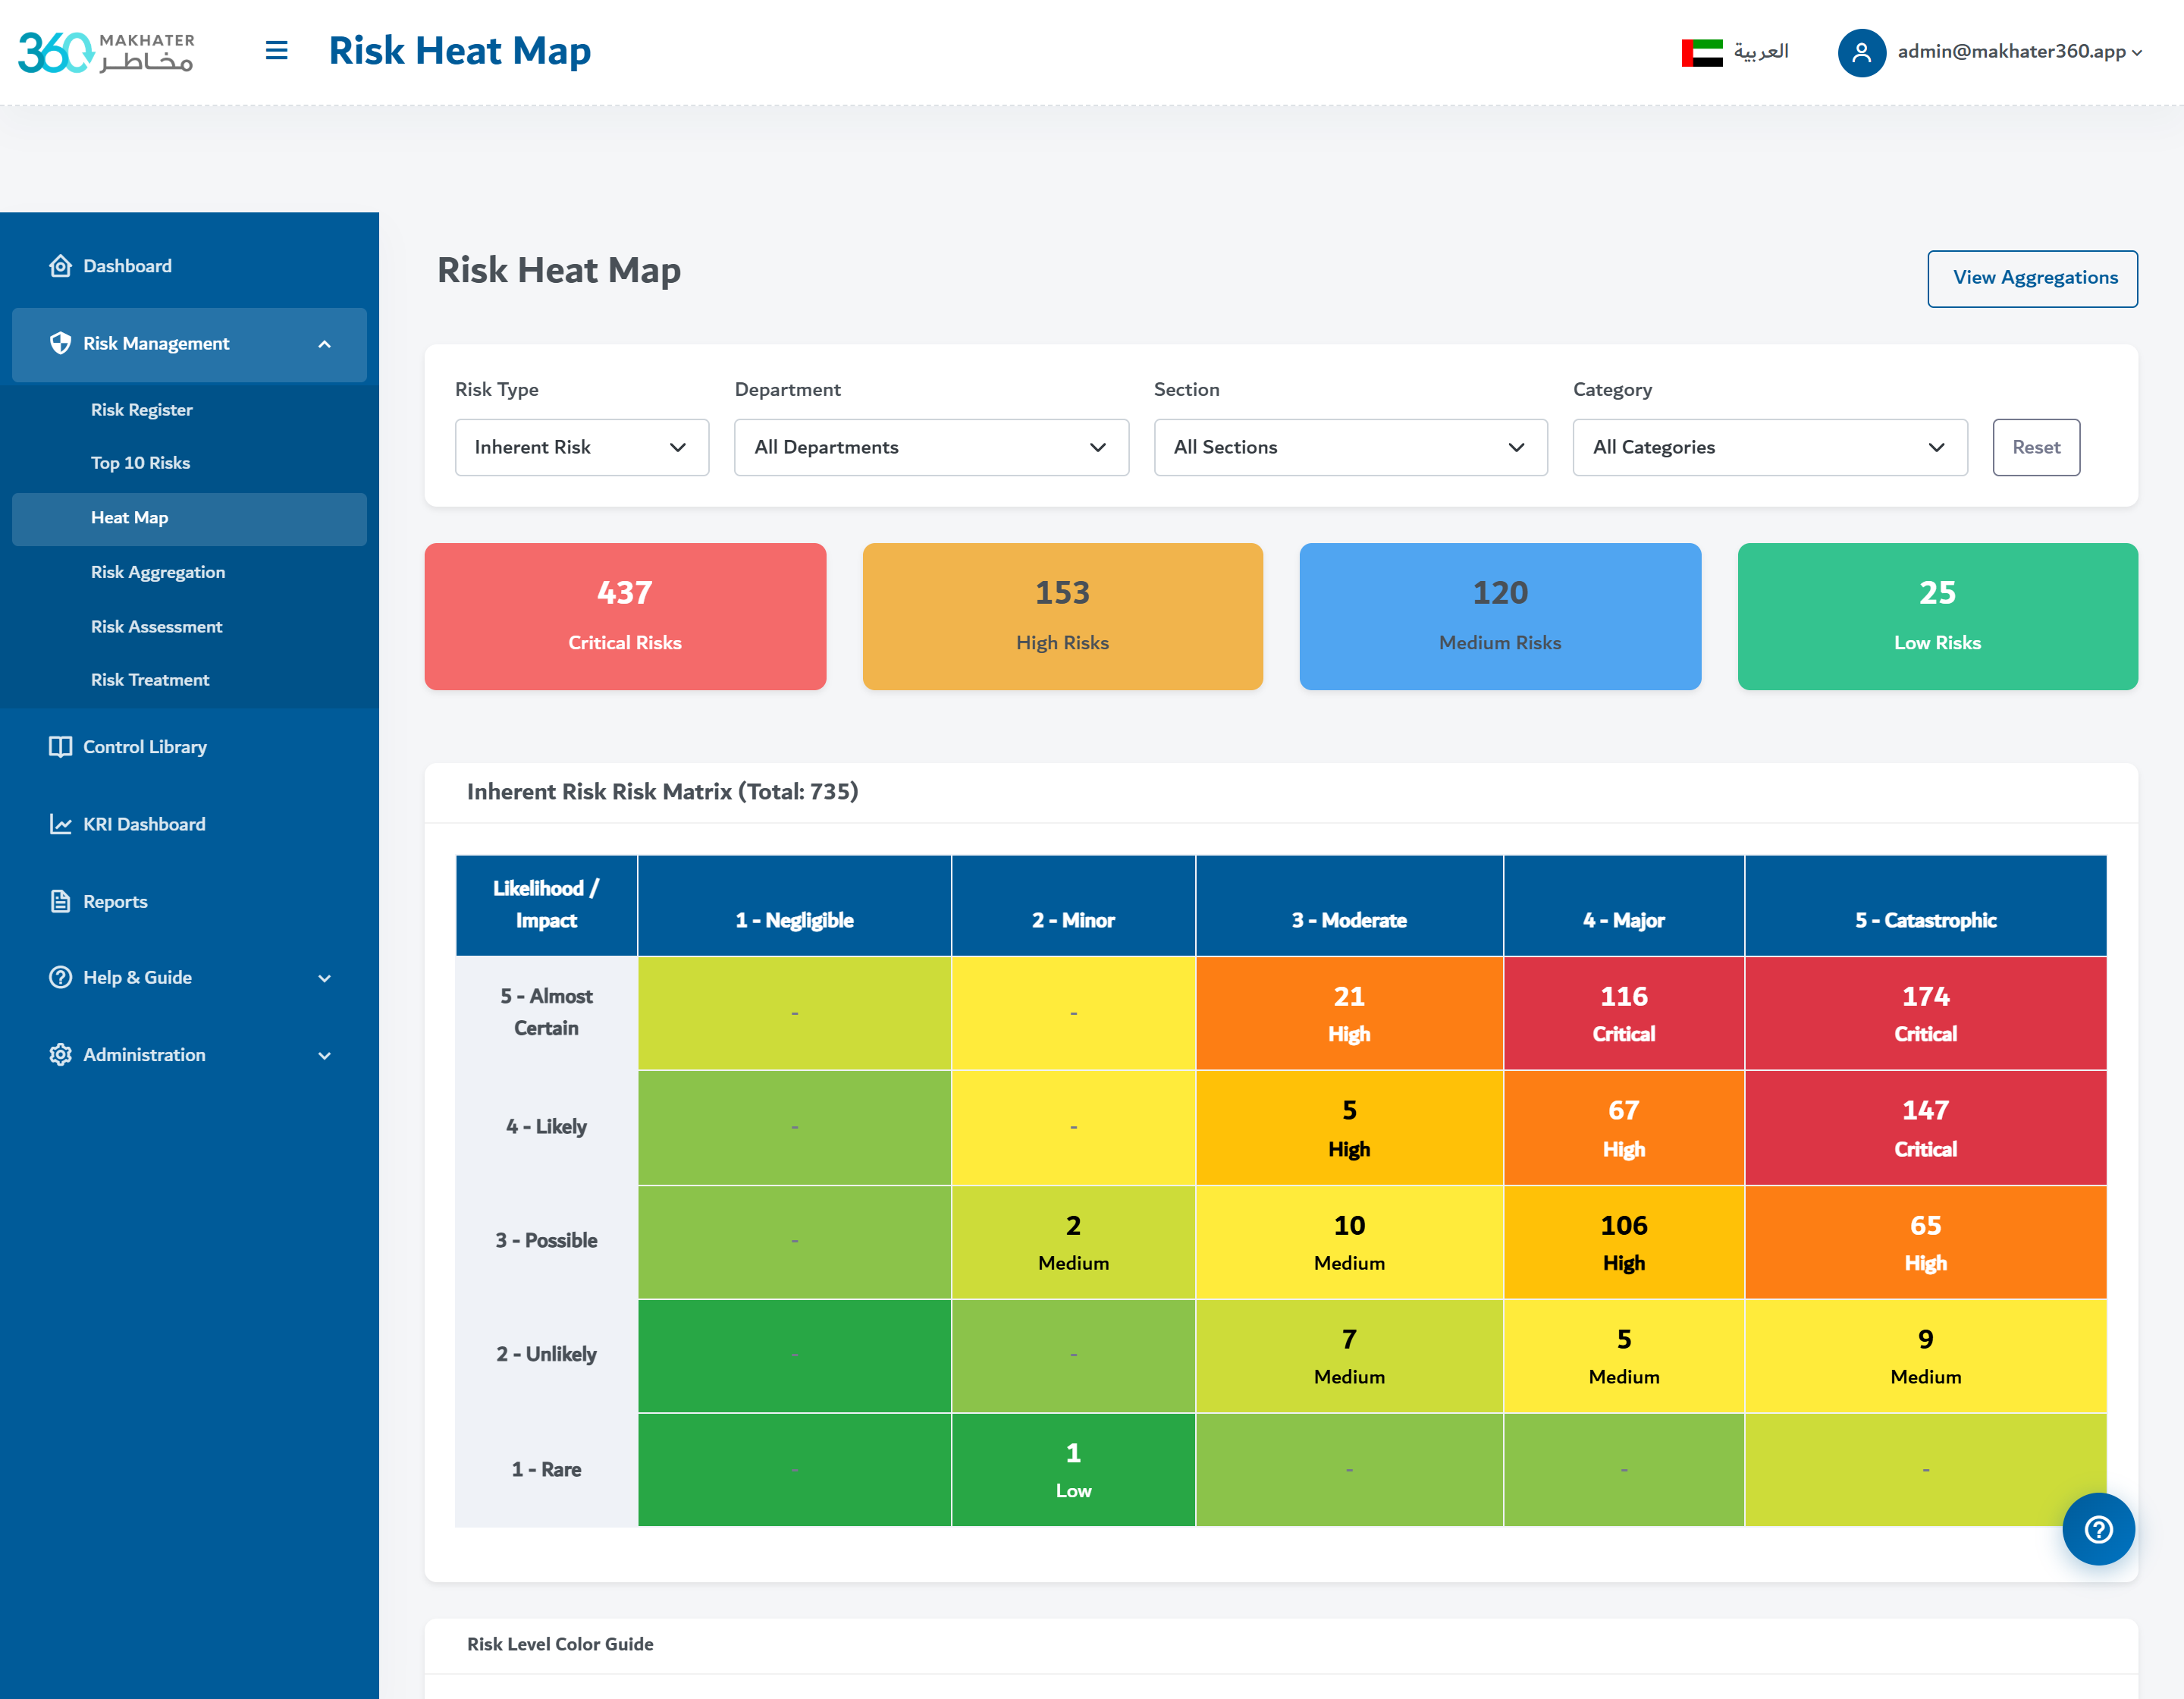Click the Administration gear icon
Screen dimensions: 2184x1699
click(60, 1055)
